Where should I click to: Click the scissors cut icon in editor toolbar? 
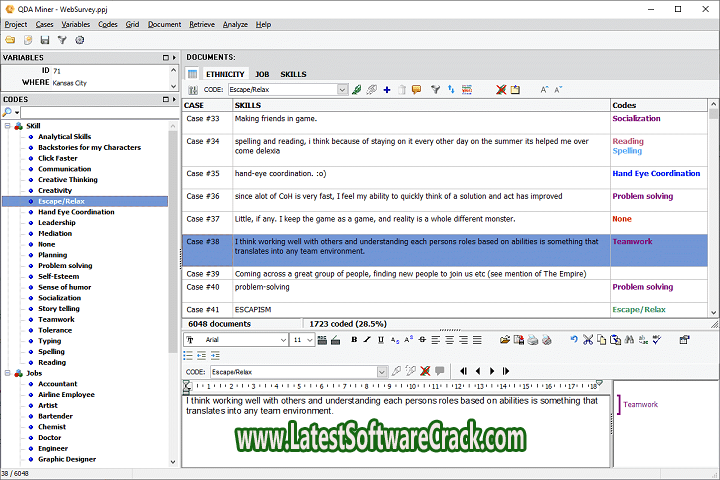(x=588, y=340)
